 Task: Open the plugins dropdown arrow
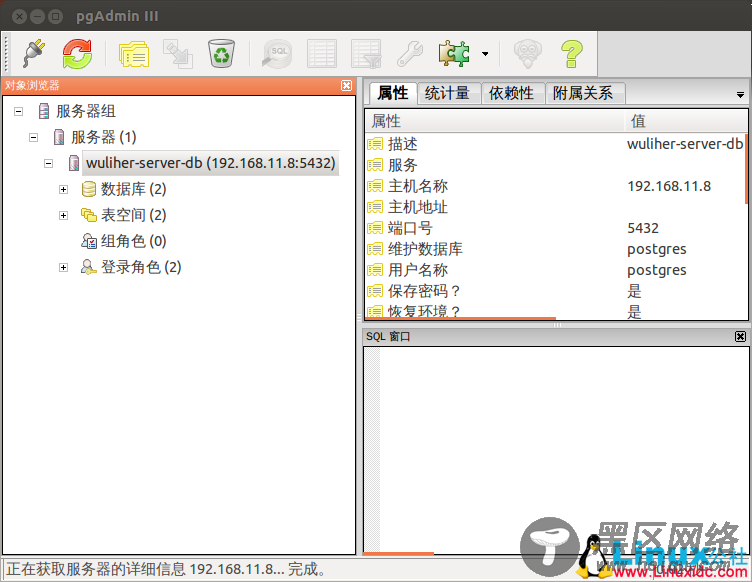485,54
